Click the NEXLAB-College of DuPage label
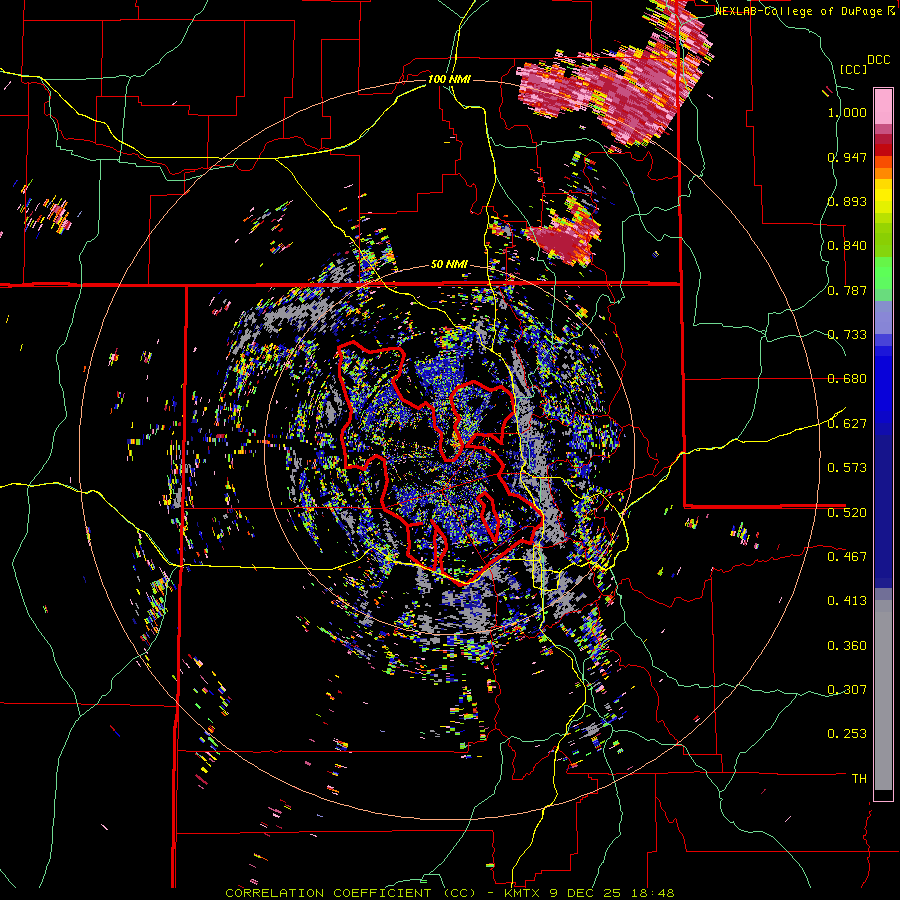The image size is (900, 900). coord(798,11)
